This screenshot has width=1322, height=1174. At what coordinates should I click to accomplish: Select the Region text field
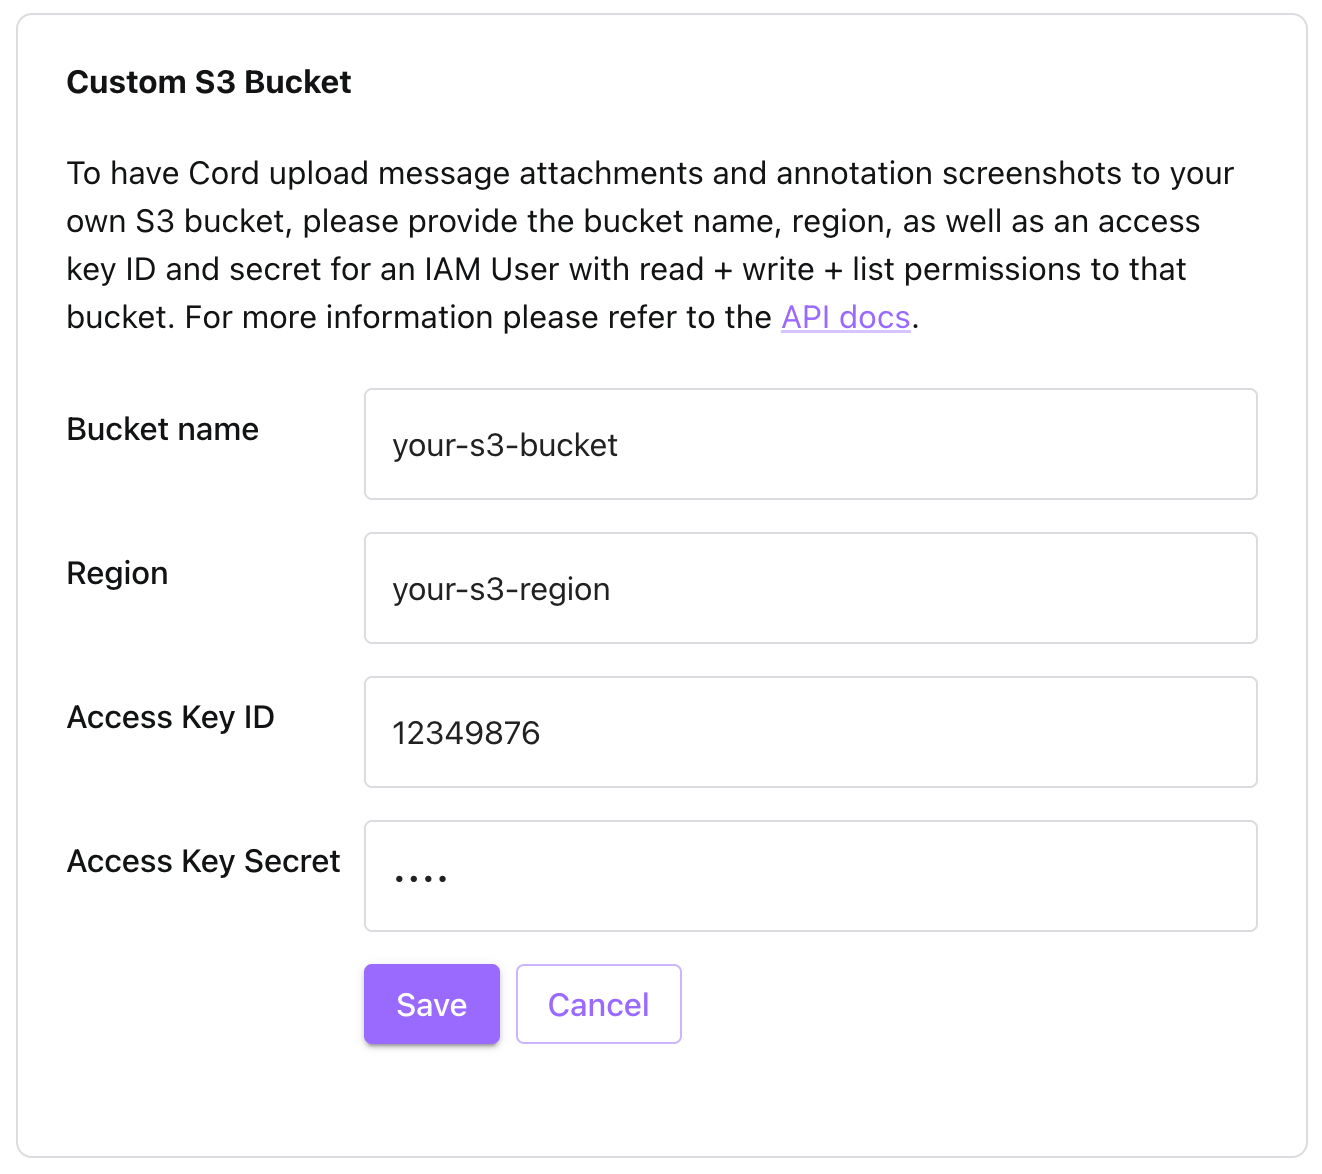click(810, 588)
